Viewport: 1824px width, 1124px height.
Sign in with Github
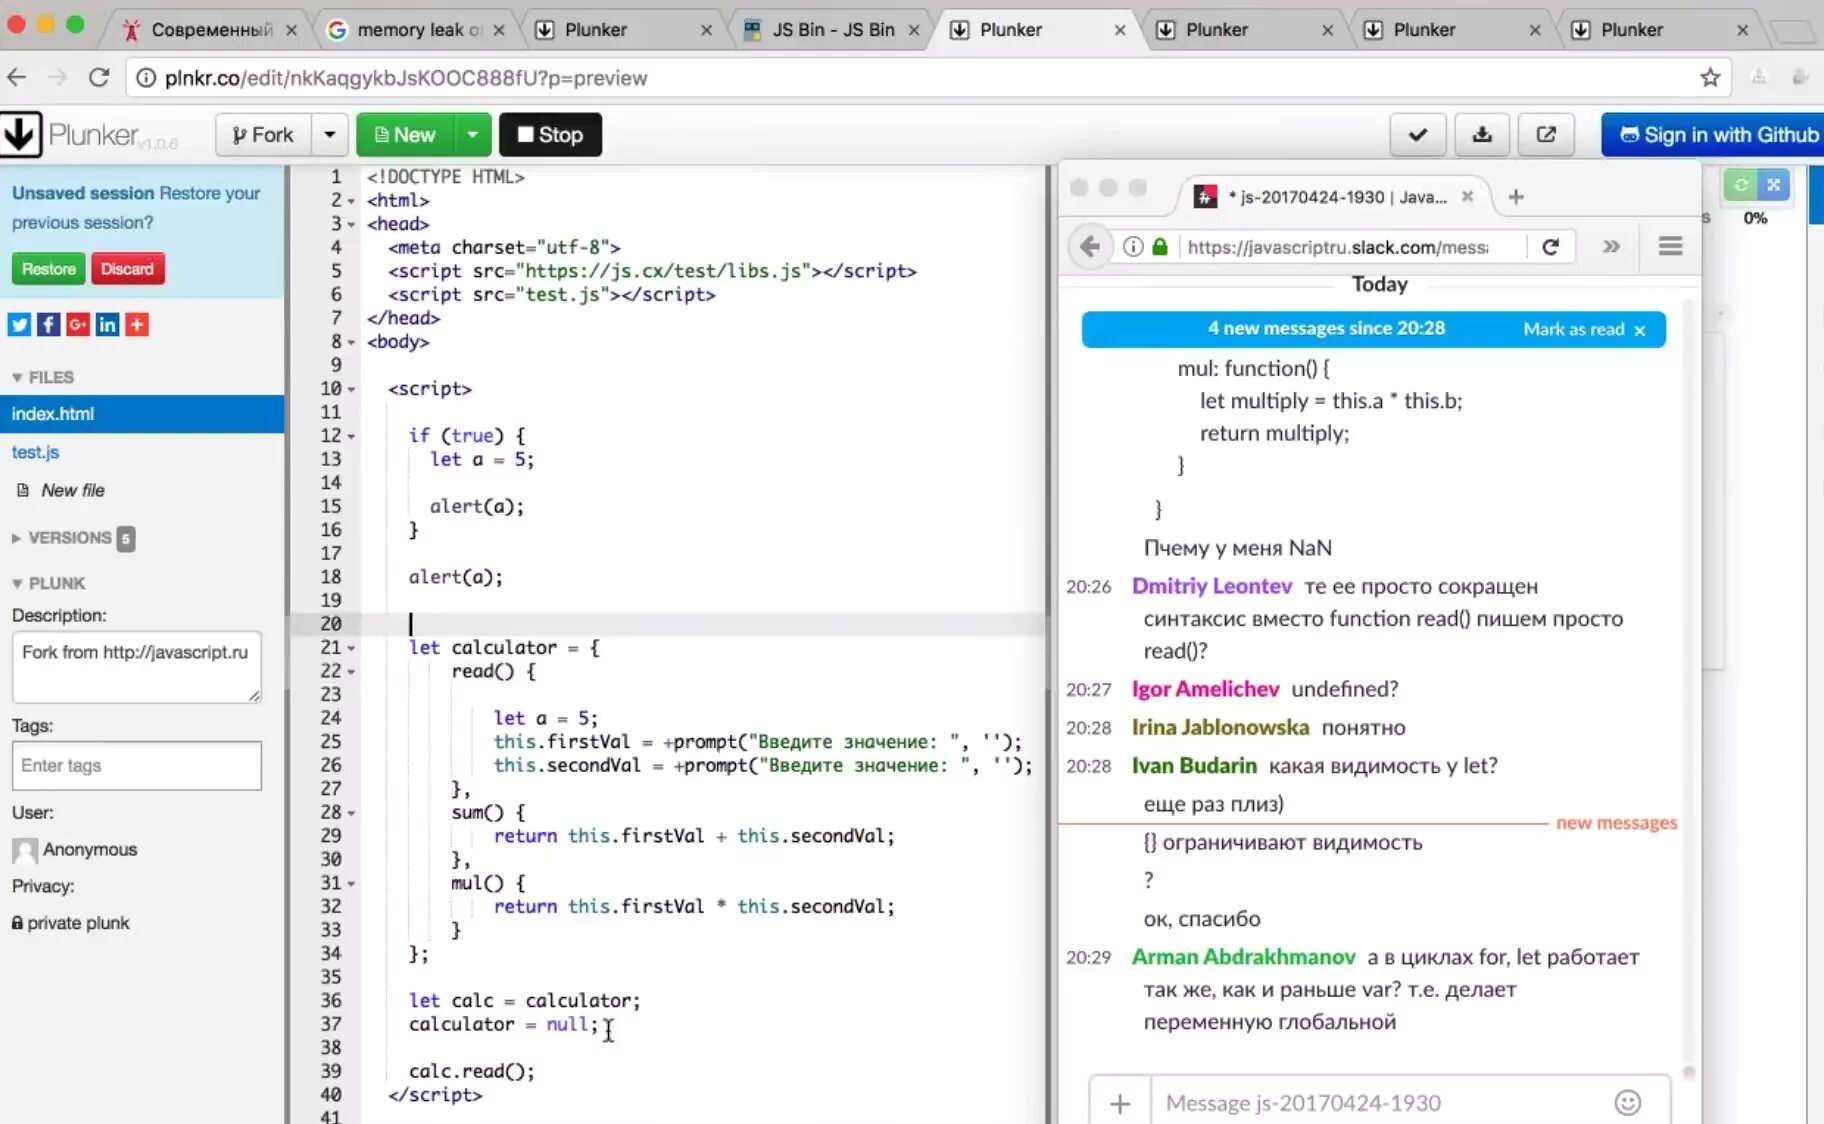click(x=1715, y=135)
